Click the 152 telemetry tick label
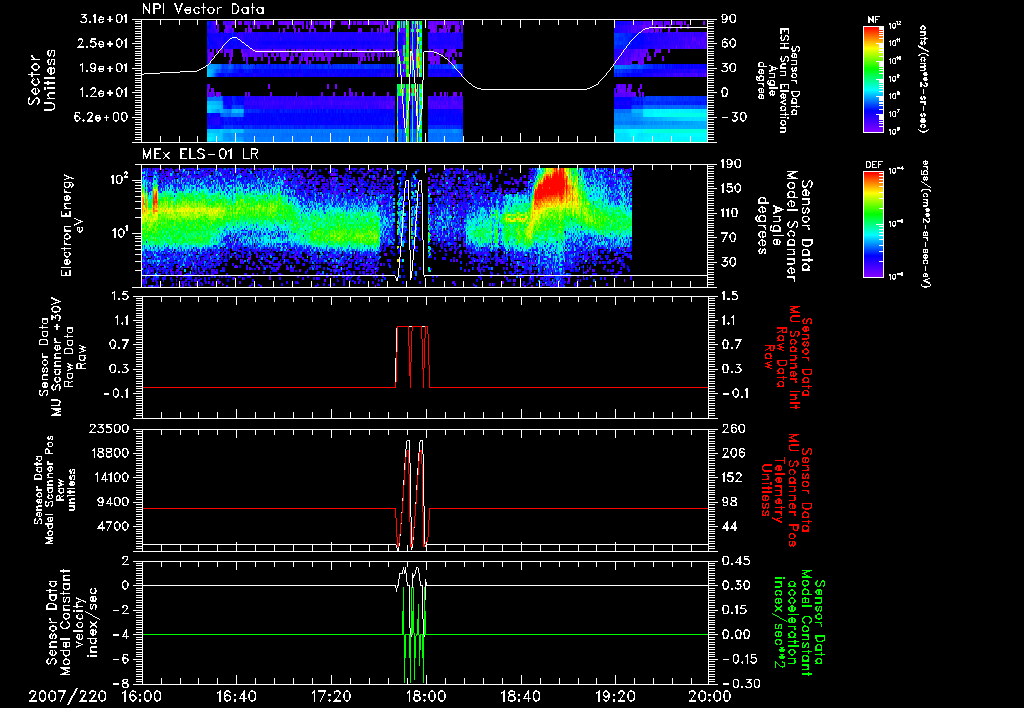The width and height of the screenshot is (1024, 708). point(732,477)
